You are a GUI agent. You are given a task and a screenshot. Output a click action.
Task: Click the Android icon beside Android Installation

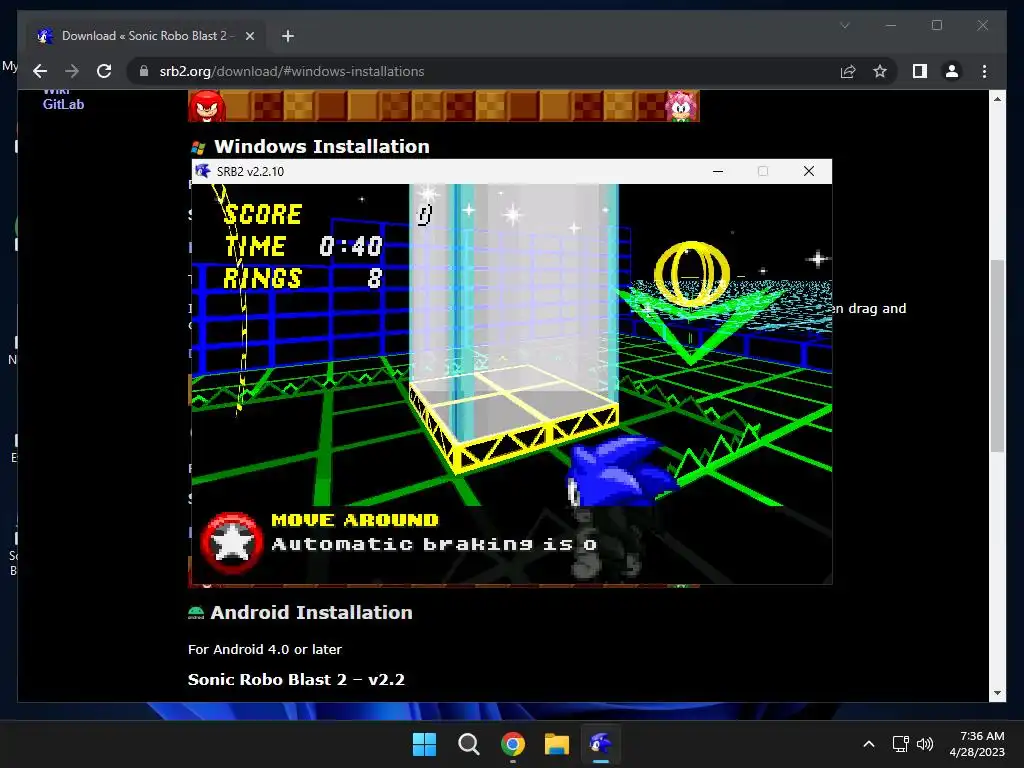point(196,613)
